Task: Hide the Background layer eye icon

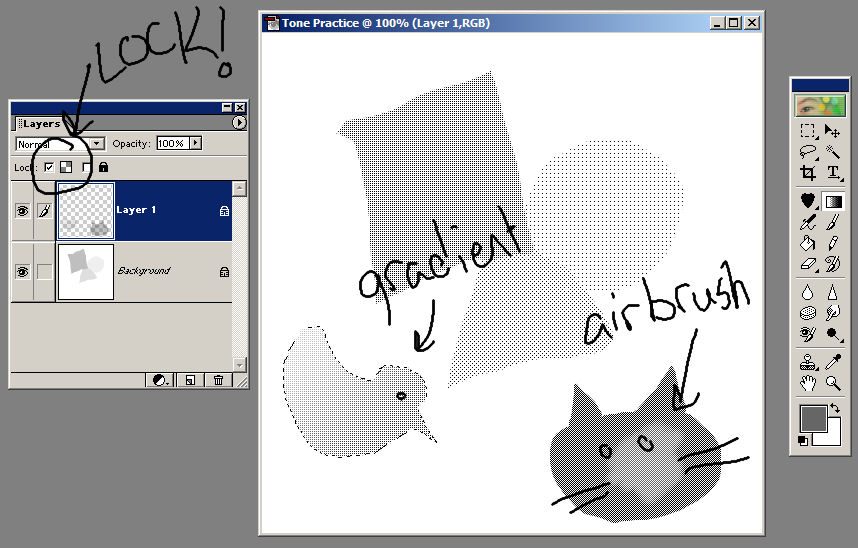Action: pos(22,272)
